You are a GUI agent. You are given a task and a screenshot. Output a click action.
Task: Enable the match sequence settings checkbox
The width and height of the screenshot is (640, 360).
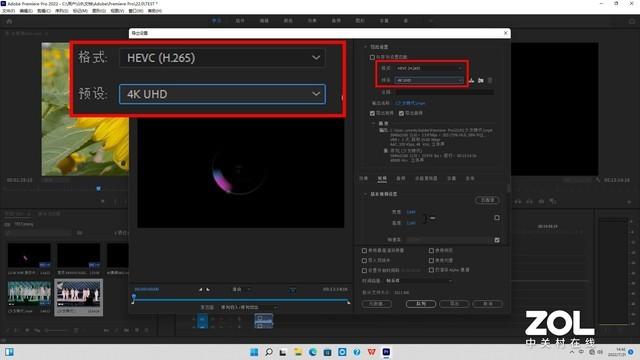(372, 57)
